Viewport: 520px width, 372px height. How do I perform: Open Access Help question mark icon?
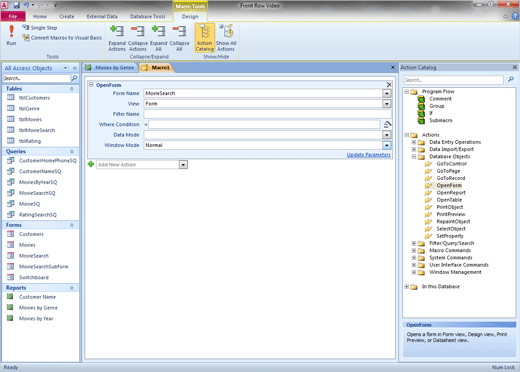[x=515, y=16]
